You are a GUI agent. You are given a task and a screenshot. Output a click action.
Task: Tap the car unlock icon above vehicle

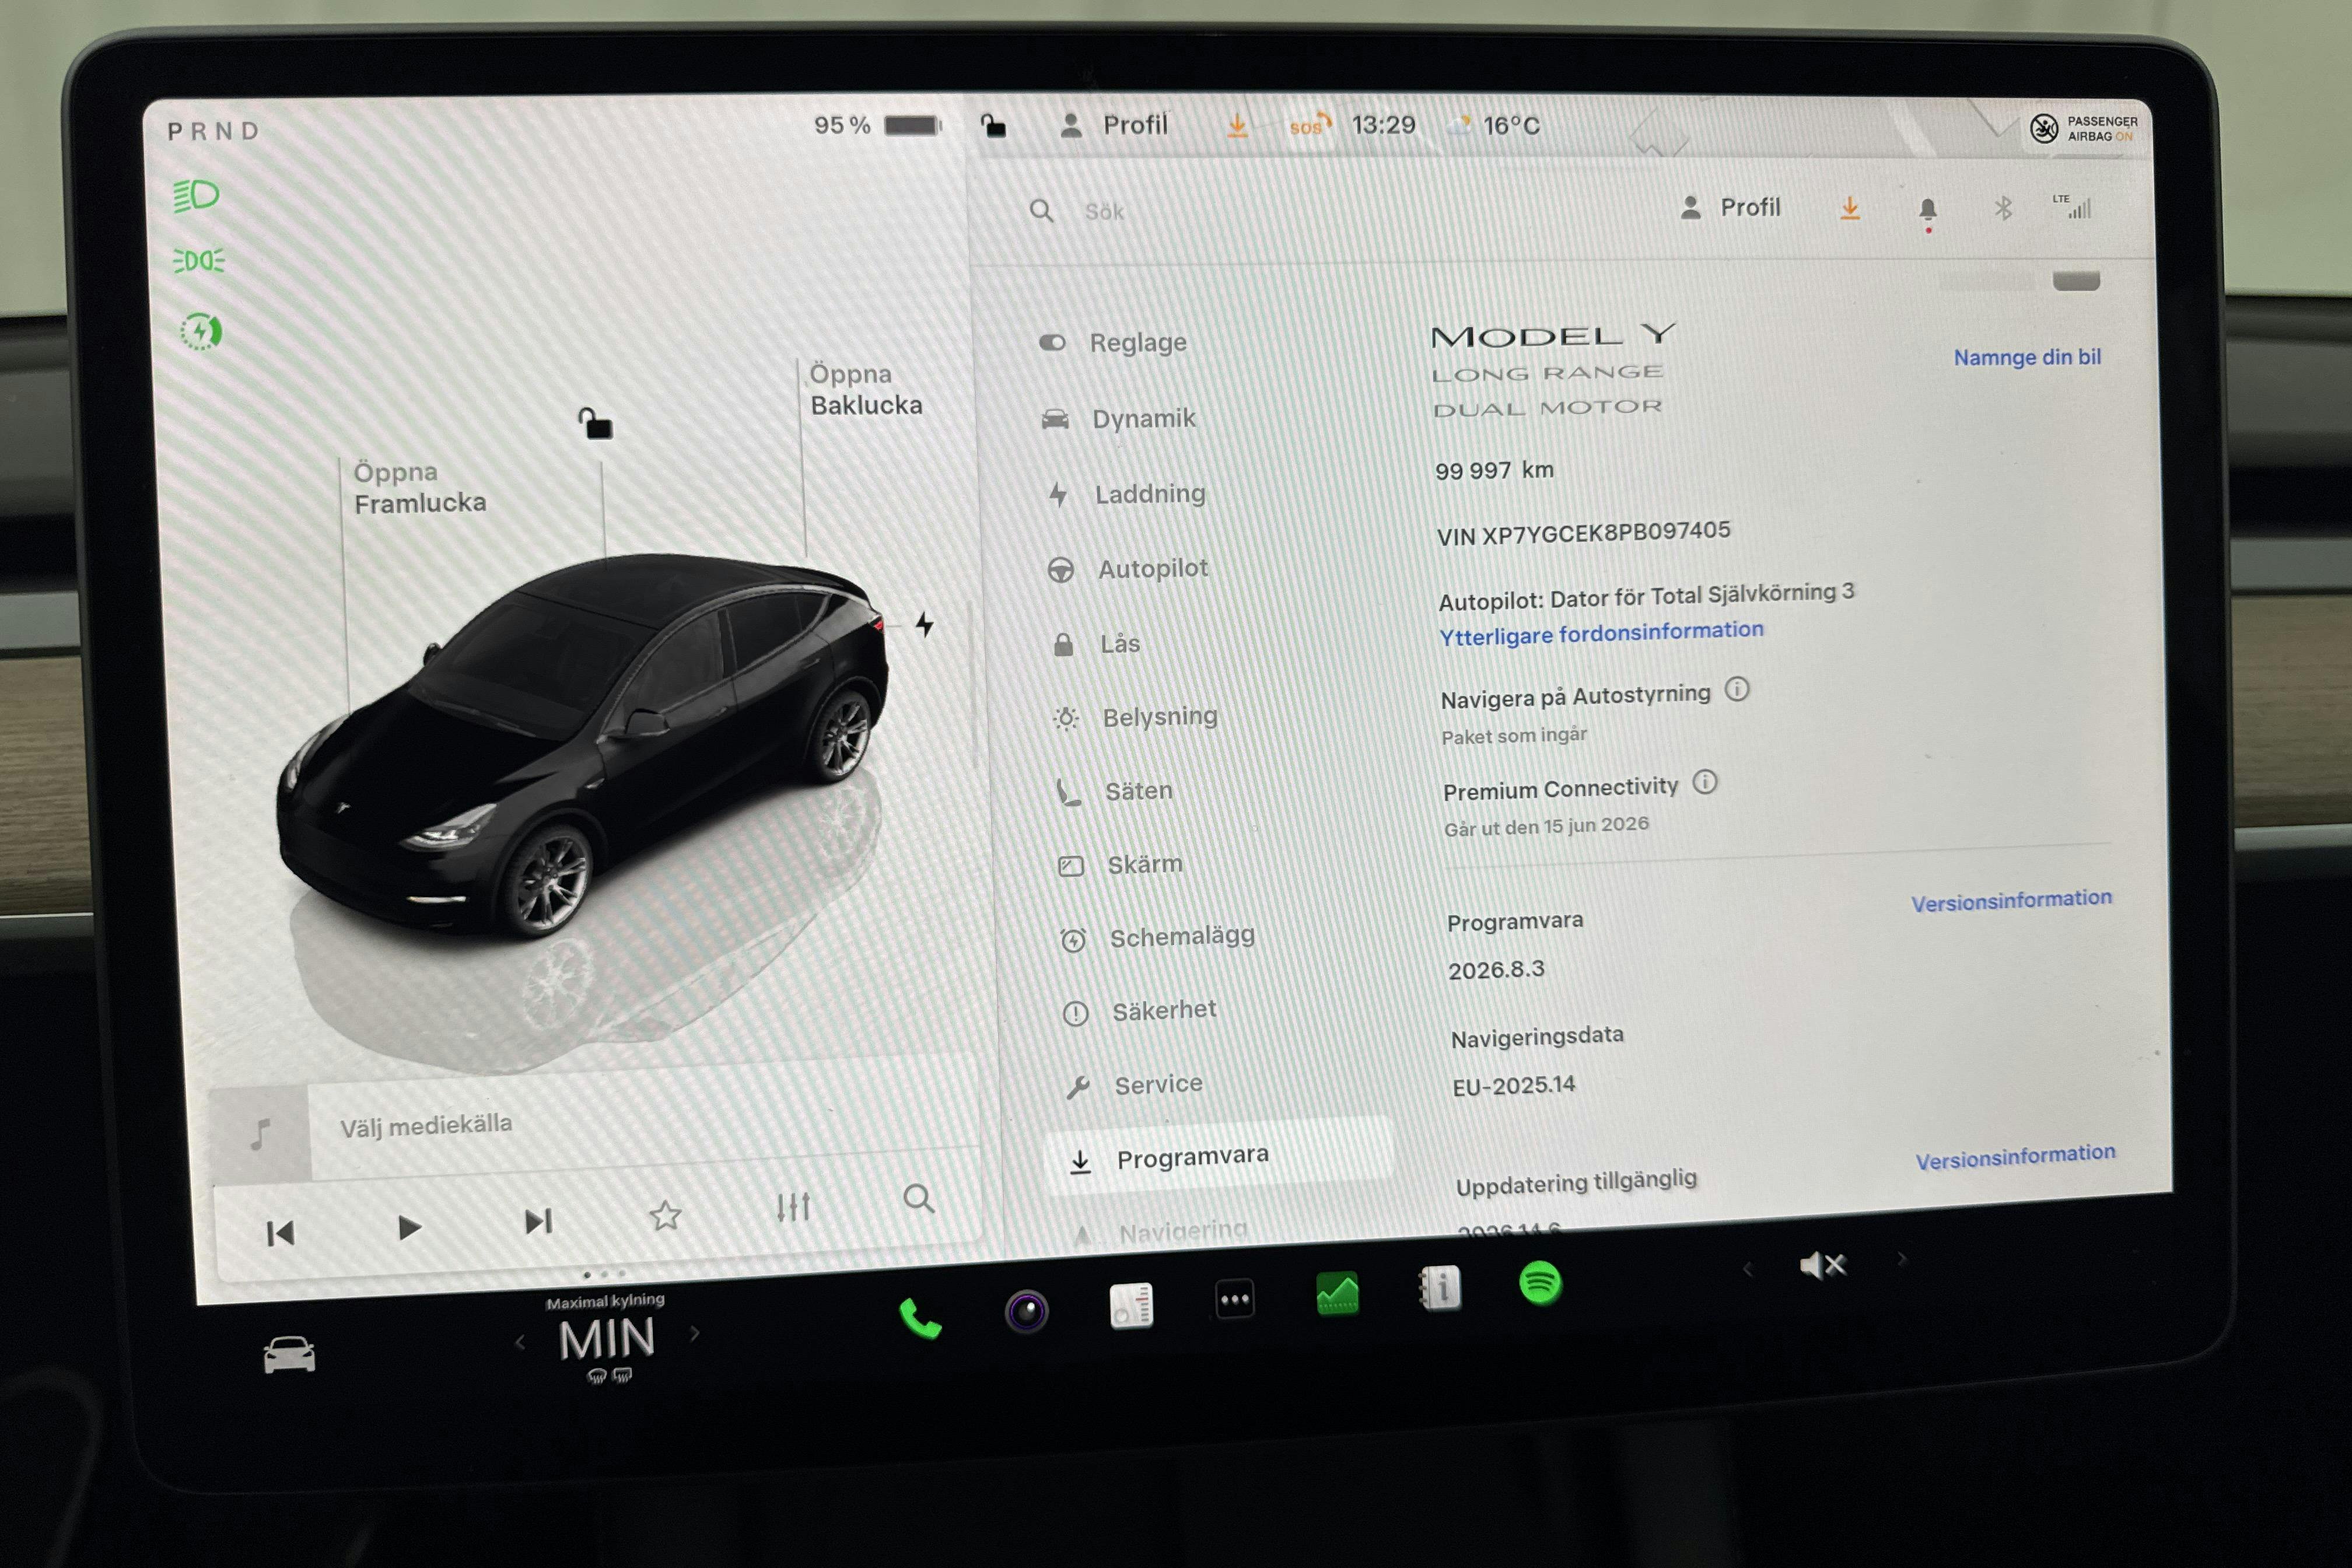pyautogui.click(x=596, y=423)
